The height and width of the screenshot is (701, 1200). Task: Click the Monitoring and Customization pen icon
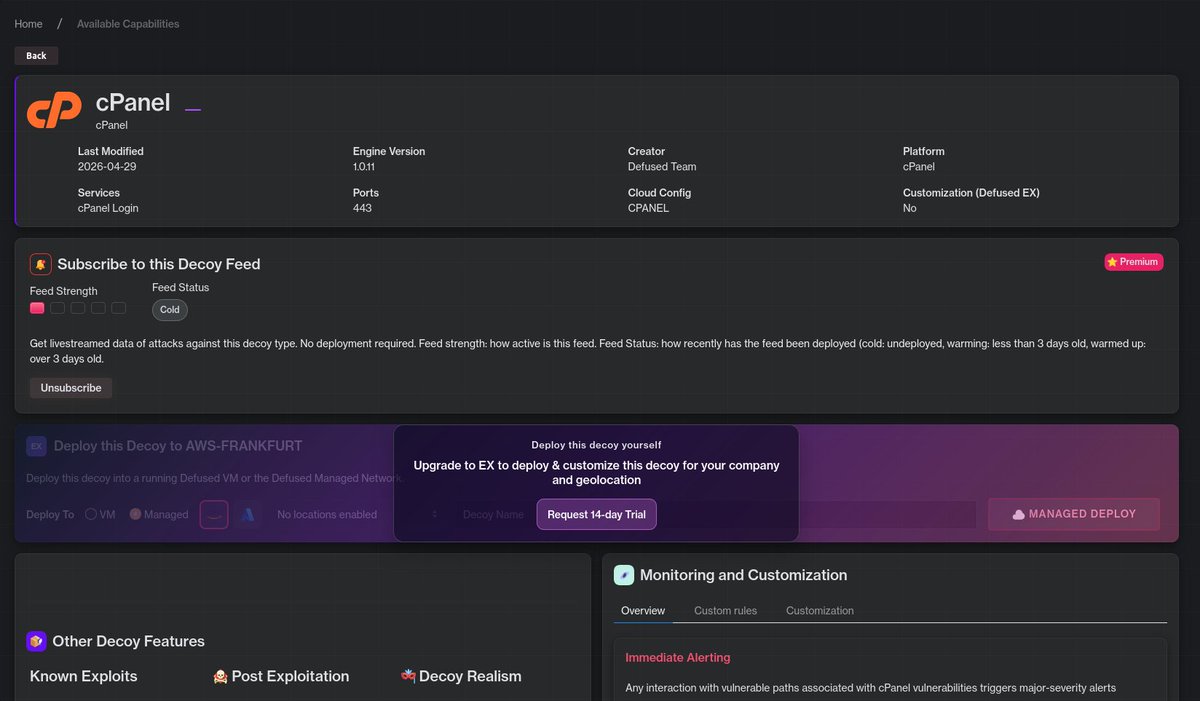(623, 575)
